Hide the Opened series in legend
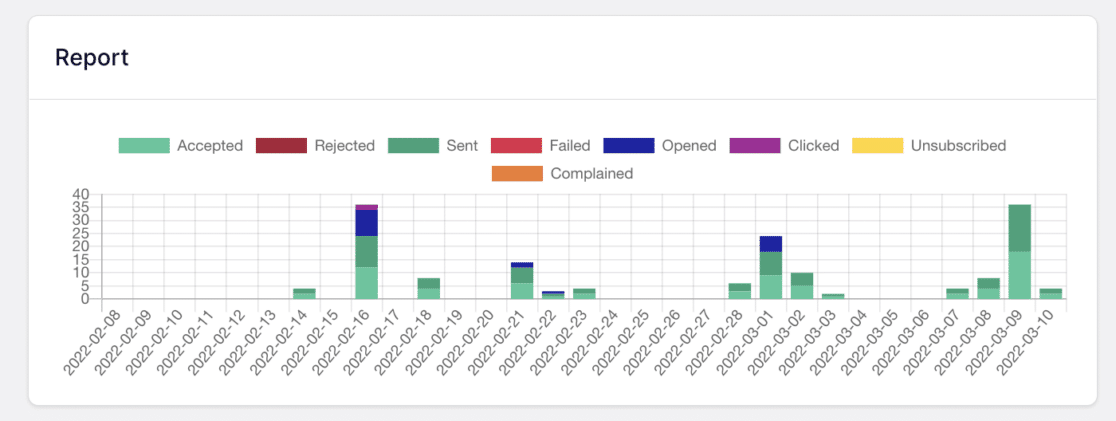 point(629,146)
